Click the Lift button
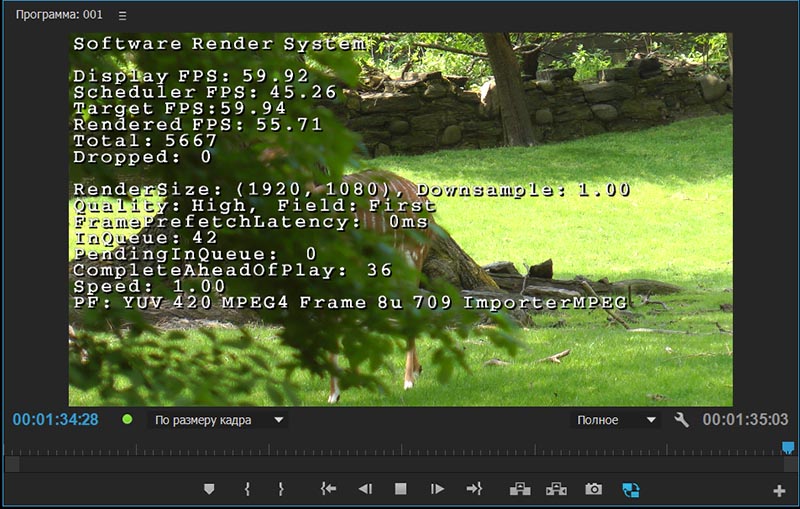 coord(520,489)
